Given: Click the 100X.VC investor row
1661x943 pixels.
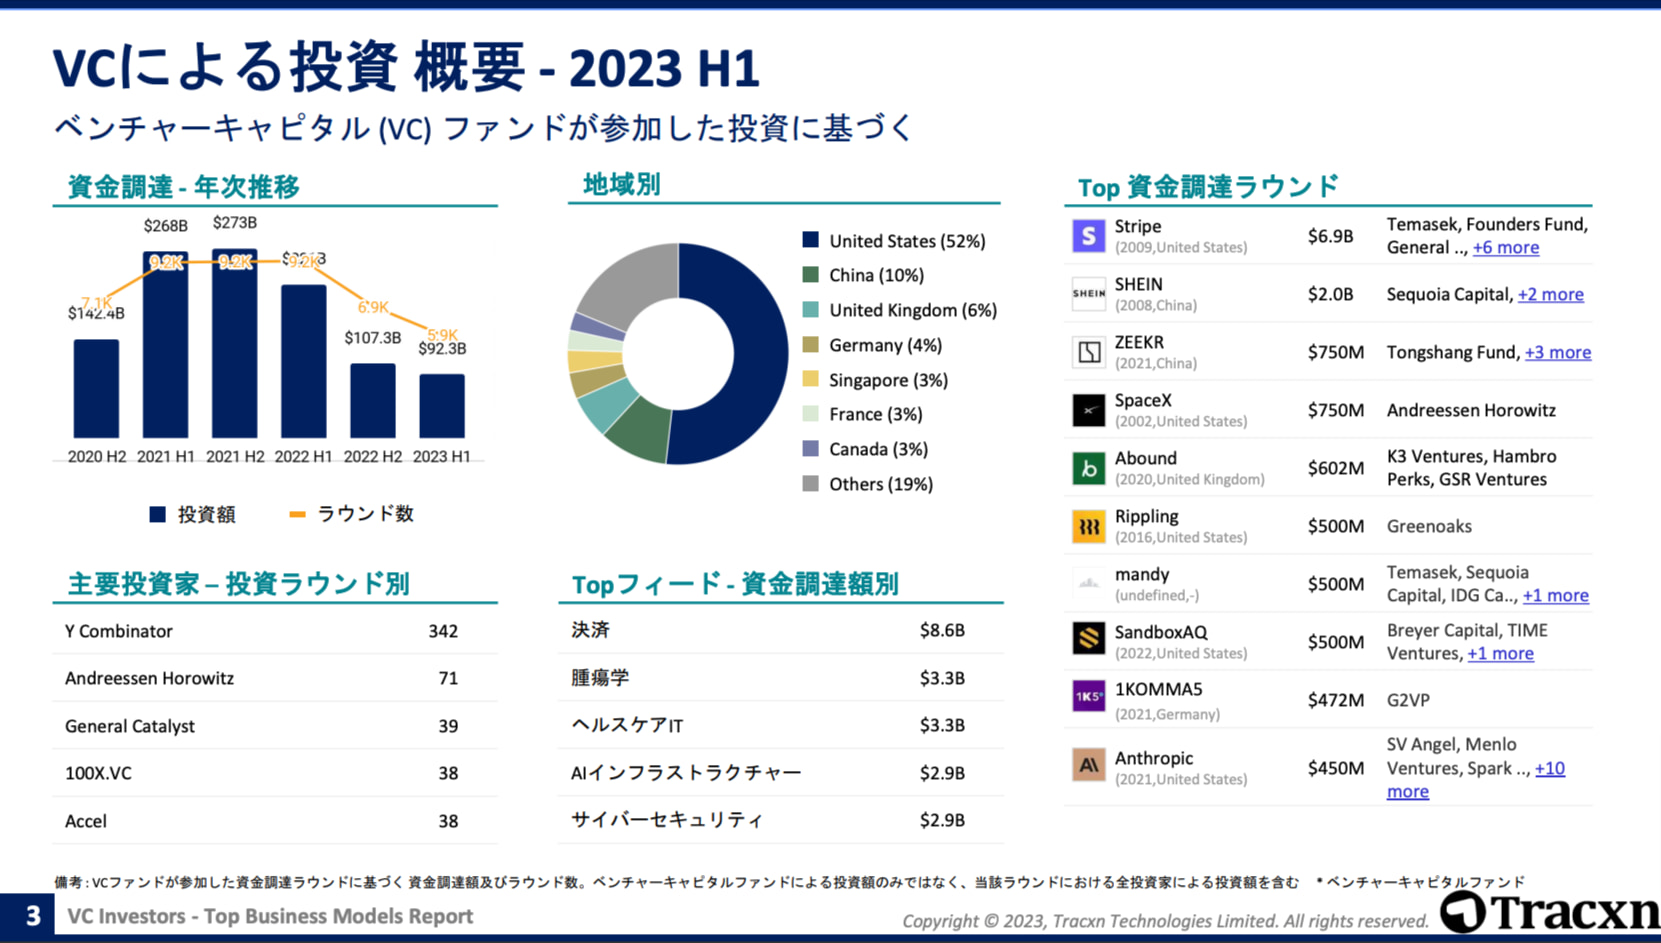Looking at the screenshot, I should click(x=275, y=773).
